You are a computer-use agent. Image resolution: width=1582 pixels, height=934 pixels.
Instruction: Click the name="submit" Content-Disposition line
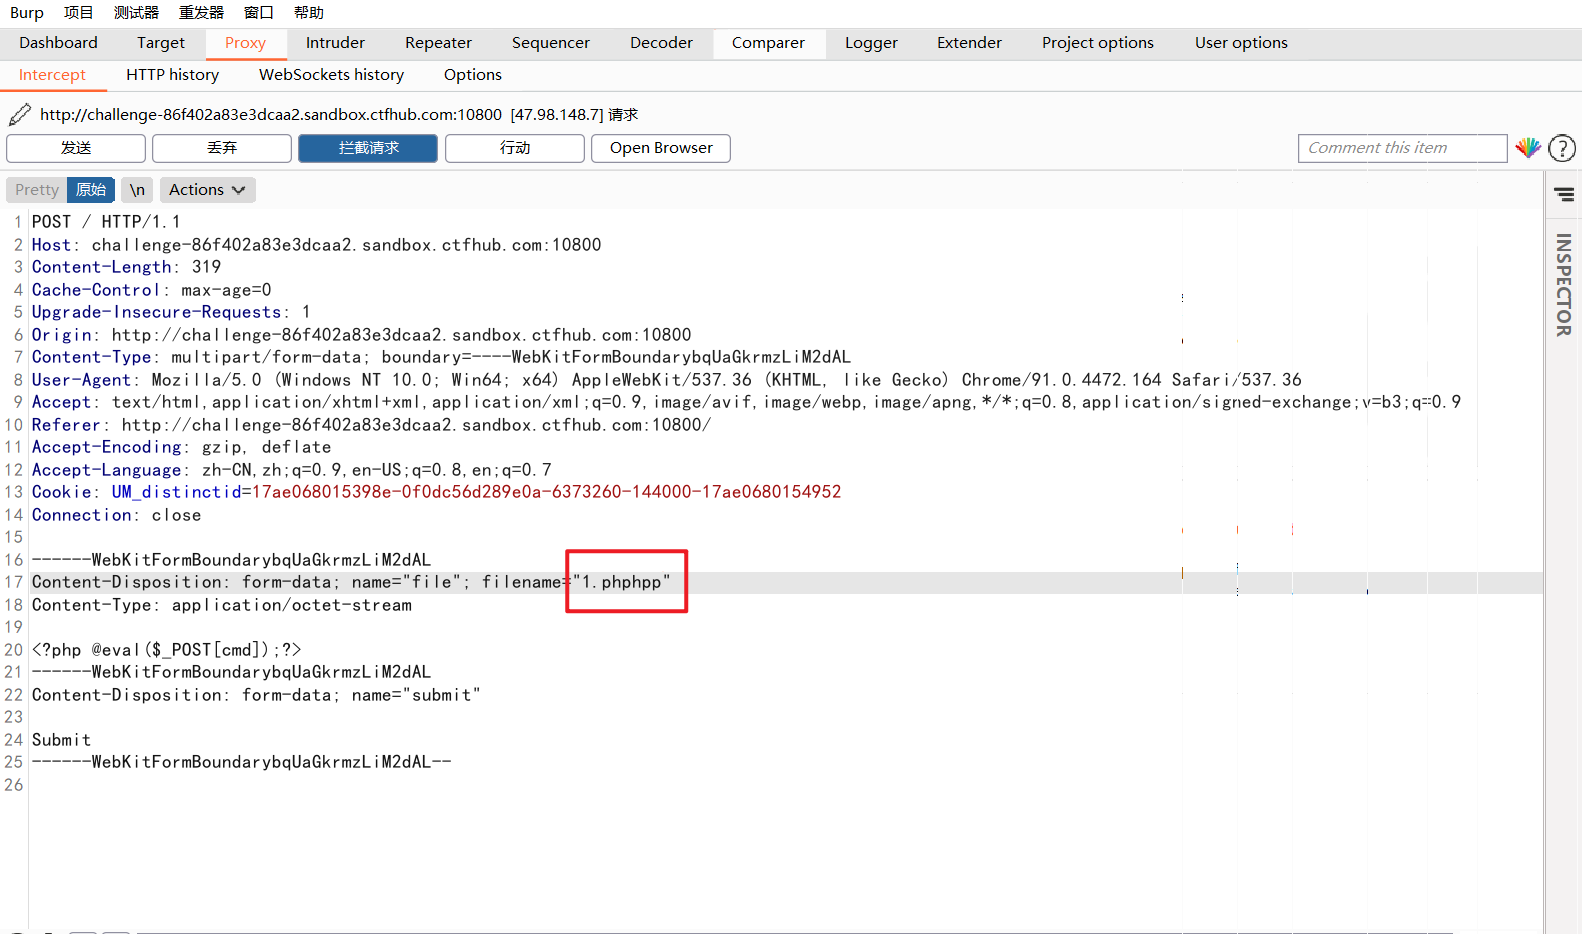(x=256, y=695)
